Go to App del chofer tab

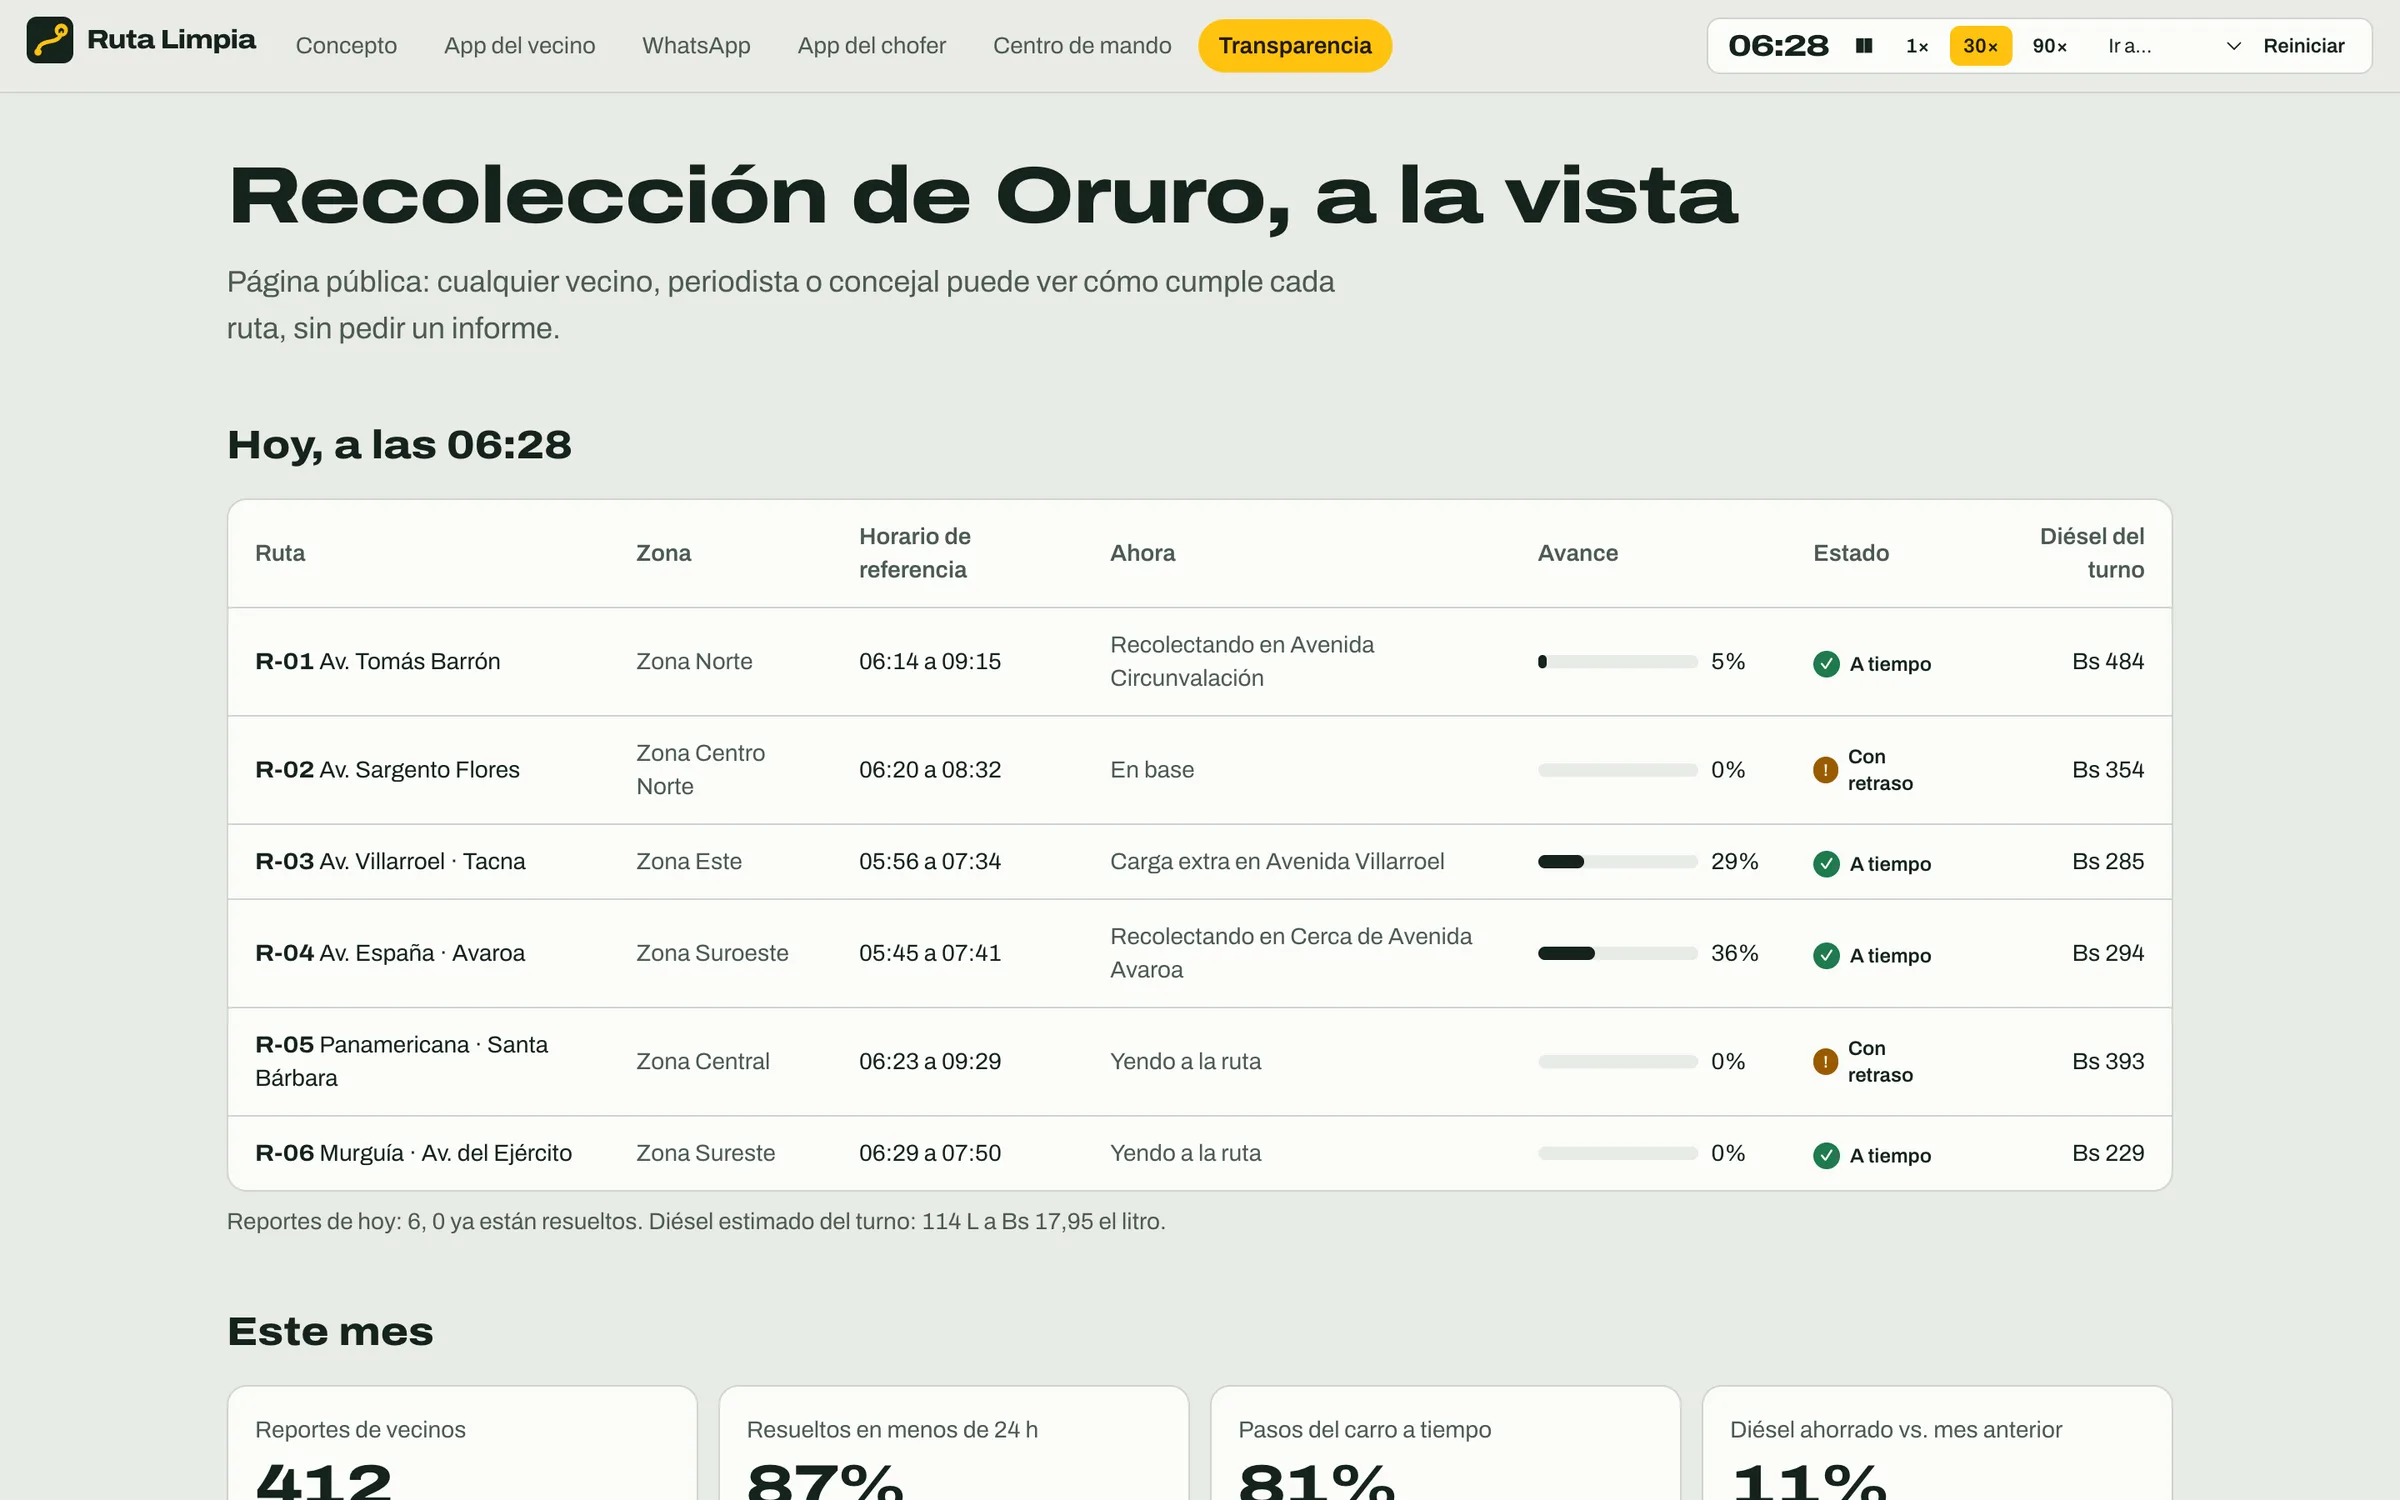(x=871, y=46)
